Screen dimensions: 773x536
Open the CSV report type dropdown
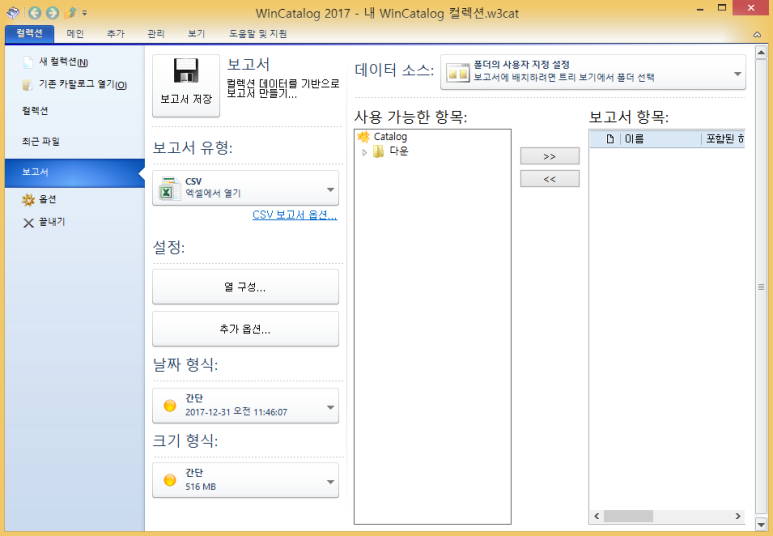(x=246, y=188)
